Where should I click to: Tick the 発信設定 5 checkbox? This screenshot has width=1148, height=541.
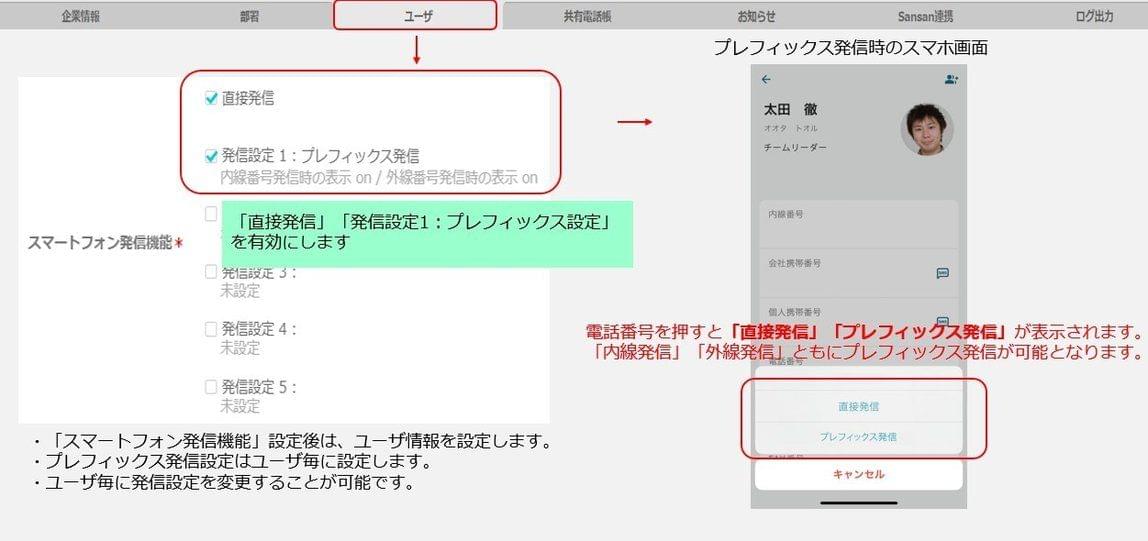click(x=211, y=387)
